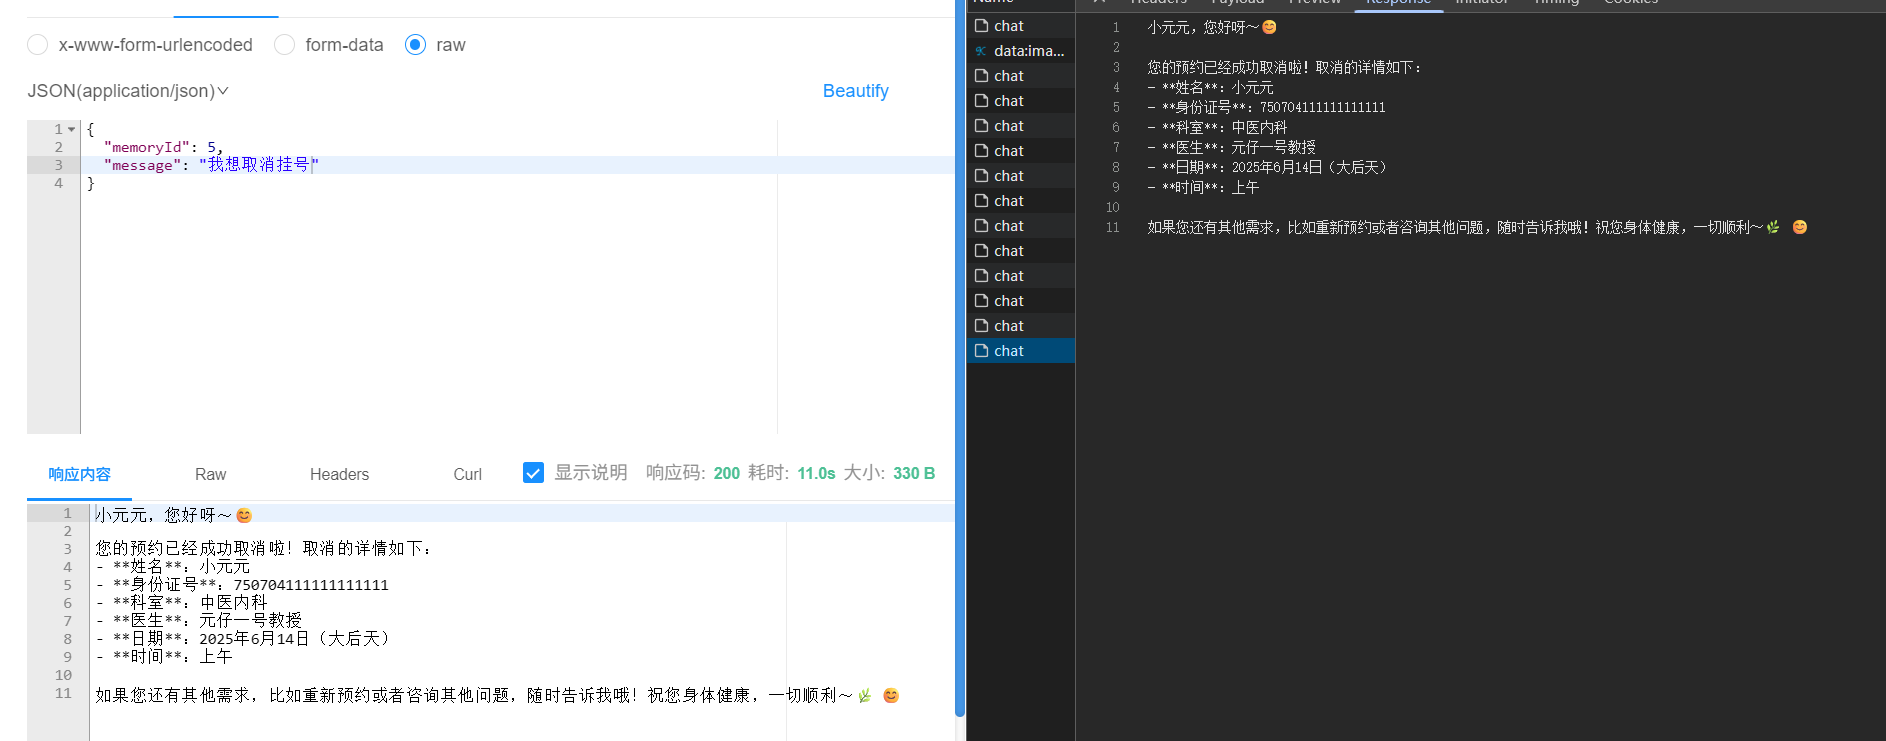Screen dimensions: 1886x741
Task: Click the blue vertical scrollbar beside response
Action: point(960,360)
